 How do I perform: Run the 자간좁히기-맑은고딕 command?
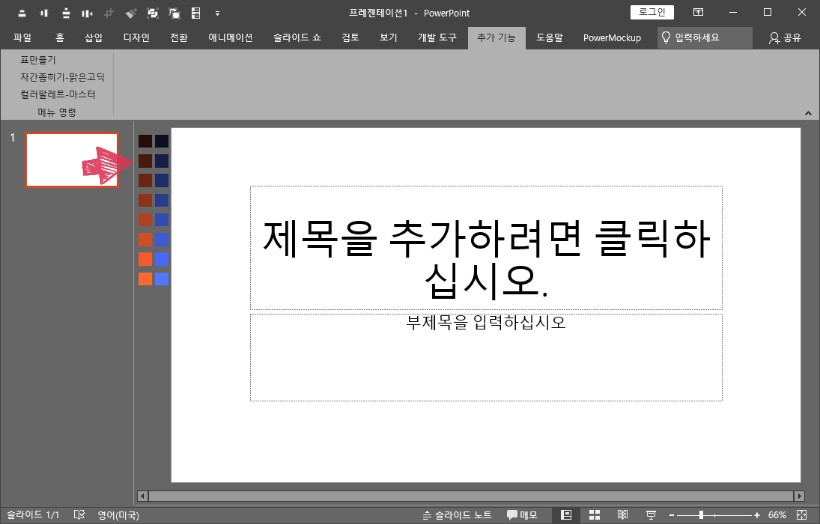[62, 77]
